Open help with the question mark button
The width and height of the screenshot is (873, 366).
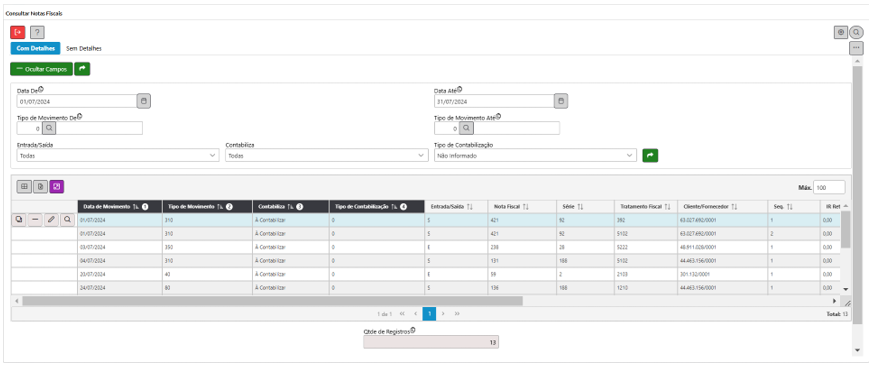37,32
